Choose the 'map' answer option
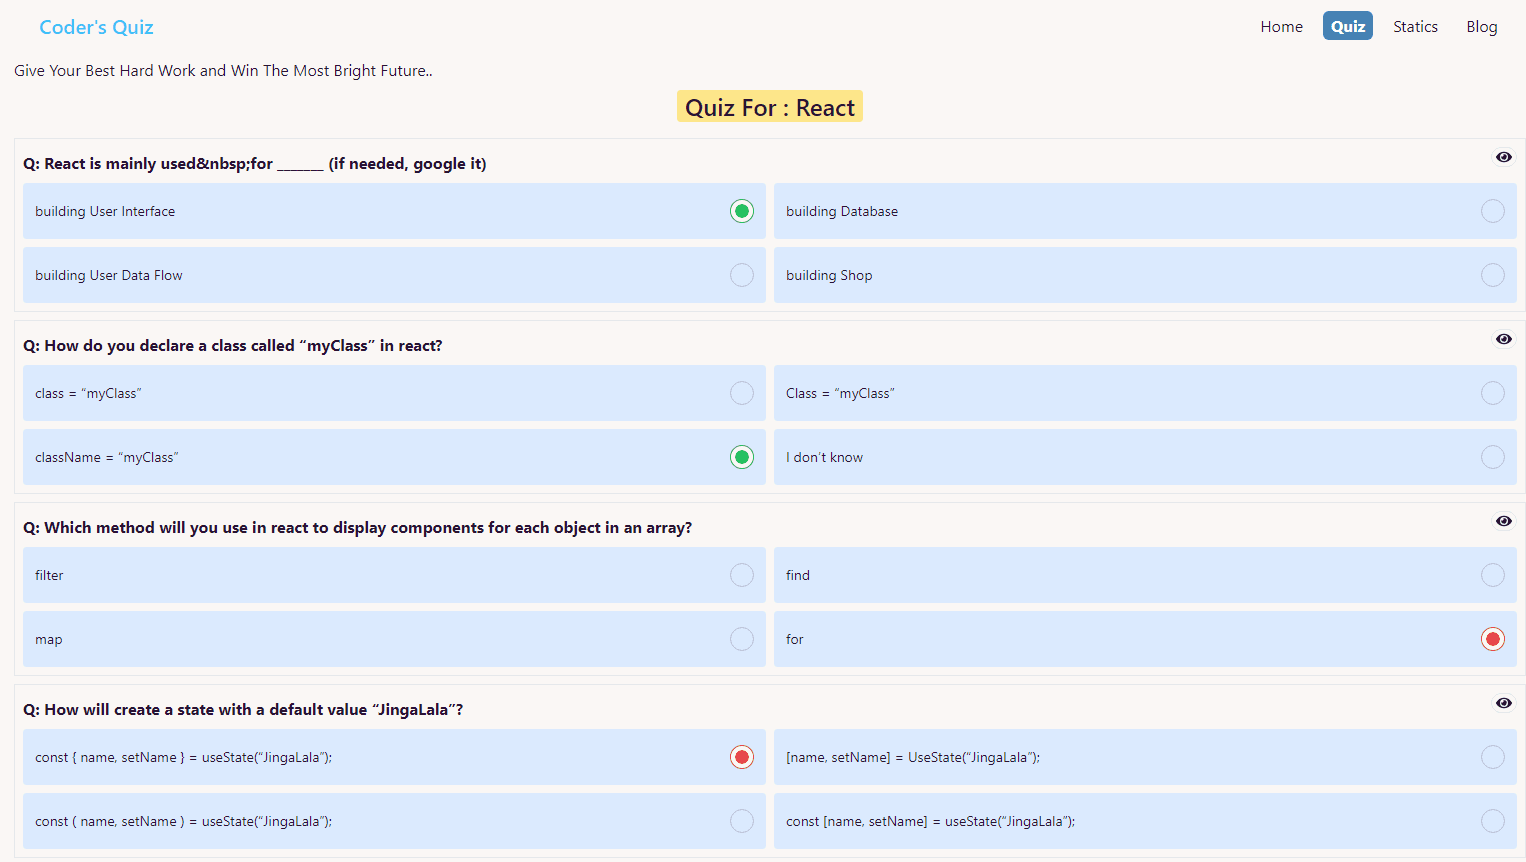This screenshot has width=1526, height=862. click(741, 639)
